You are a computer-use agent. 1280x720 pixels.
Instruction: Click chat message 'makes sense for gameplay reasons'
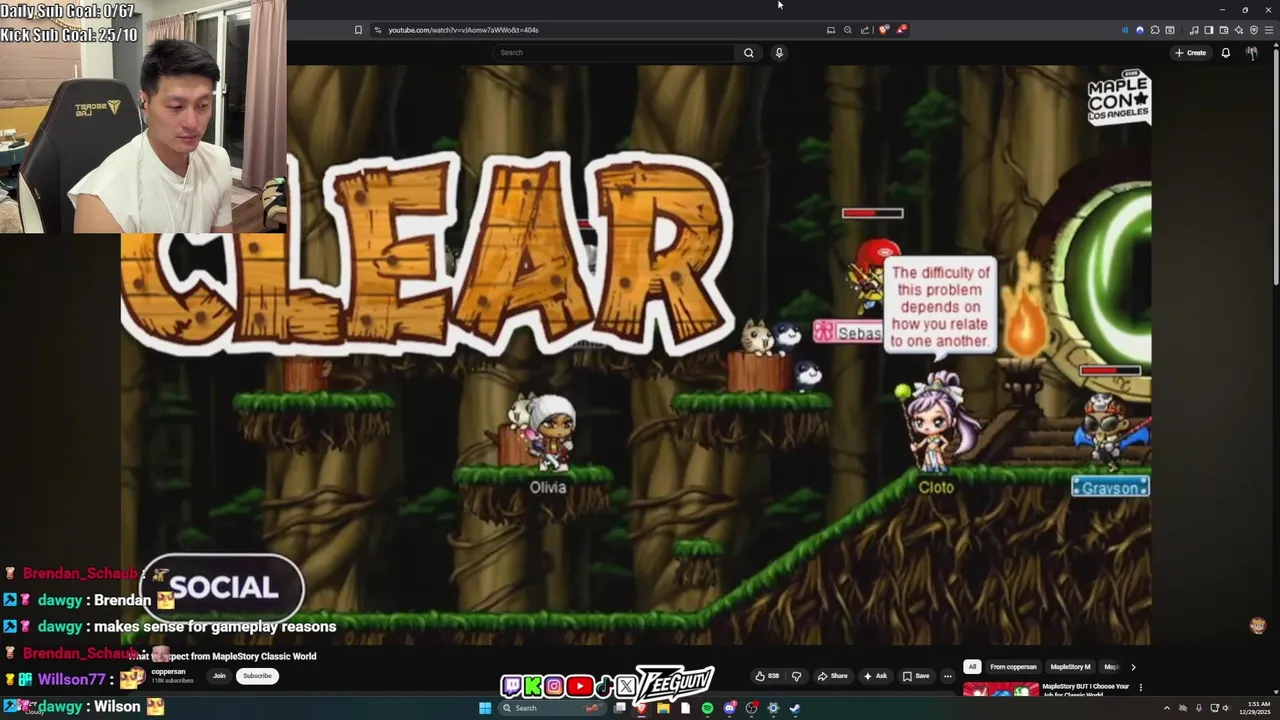(x=215, y=626)
